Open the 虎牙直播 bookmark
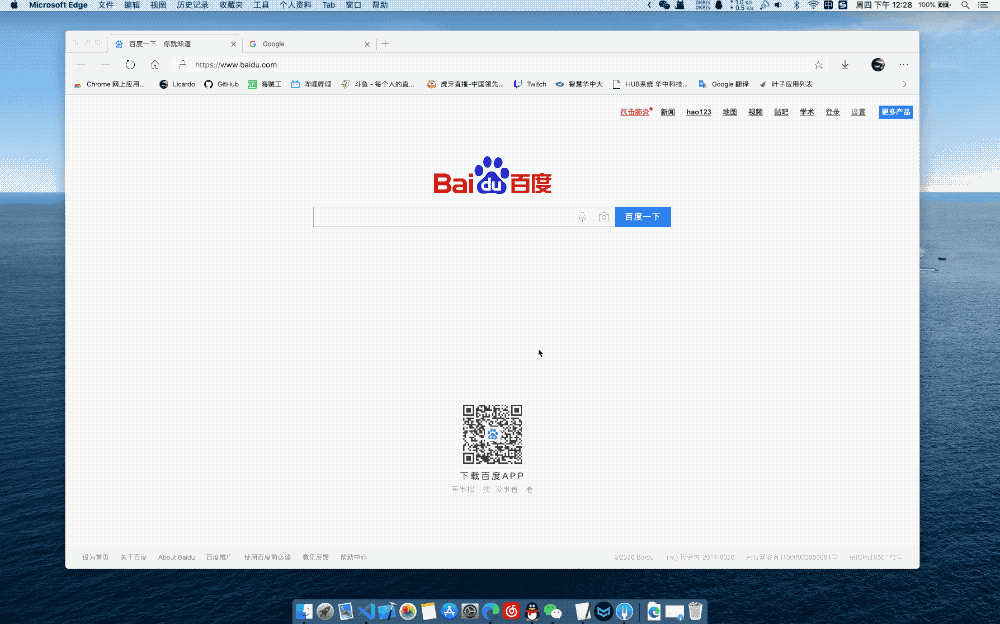Image resolution: width=1000 pixels, height=624 pixels. (x=465, y=84)
